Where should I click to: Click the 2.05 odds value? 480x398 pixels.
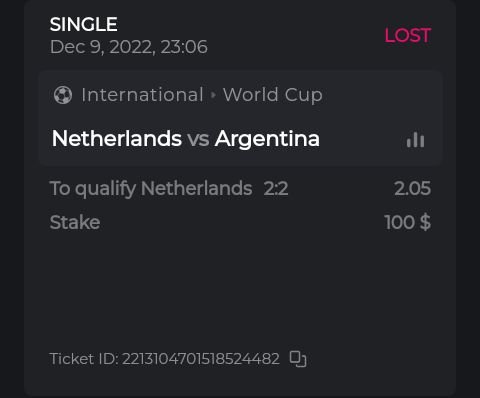point(412,188)
